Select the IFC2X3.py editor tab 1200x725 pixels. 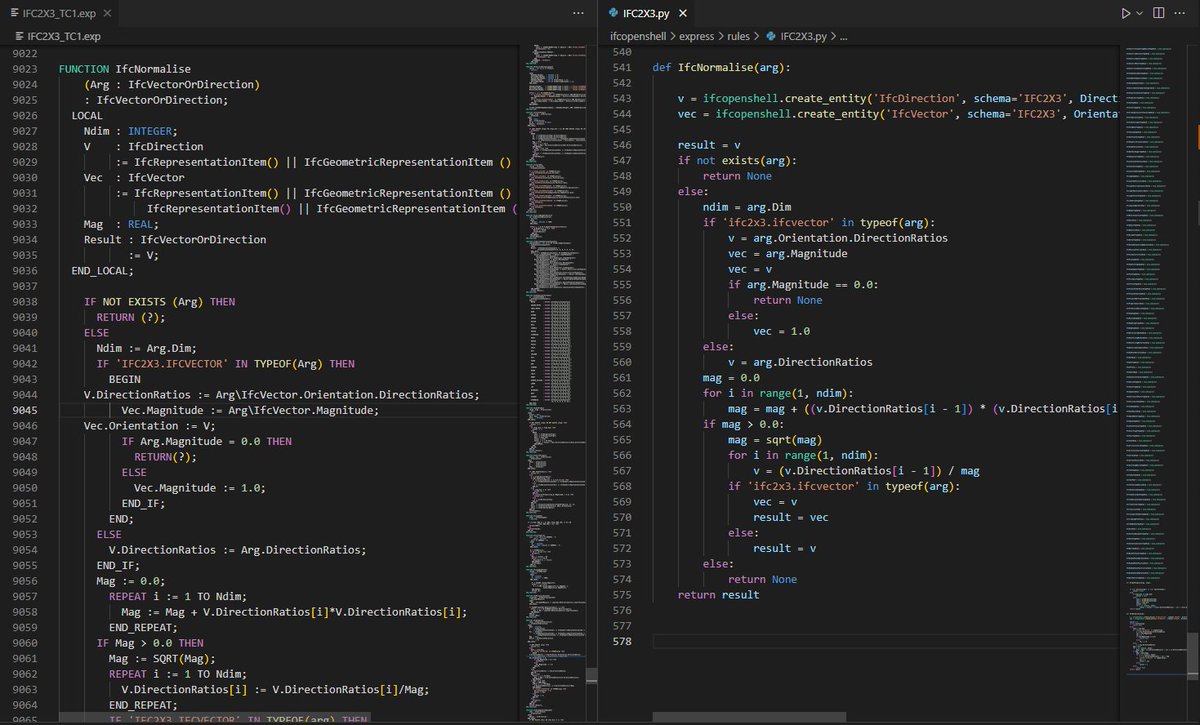click(x=647, y=13)
